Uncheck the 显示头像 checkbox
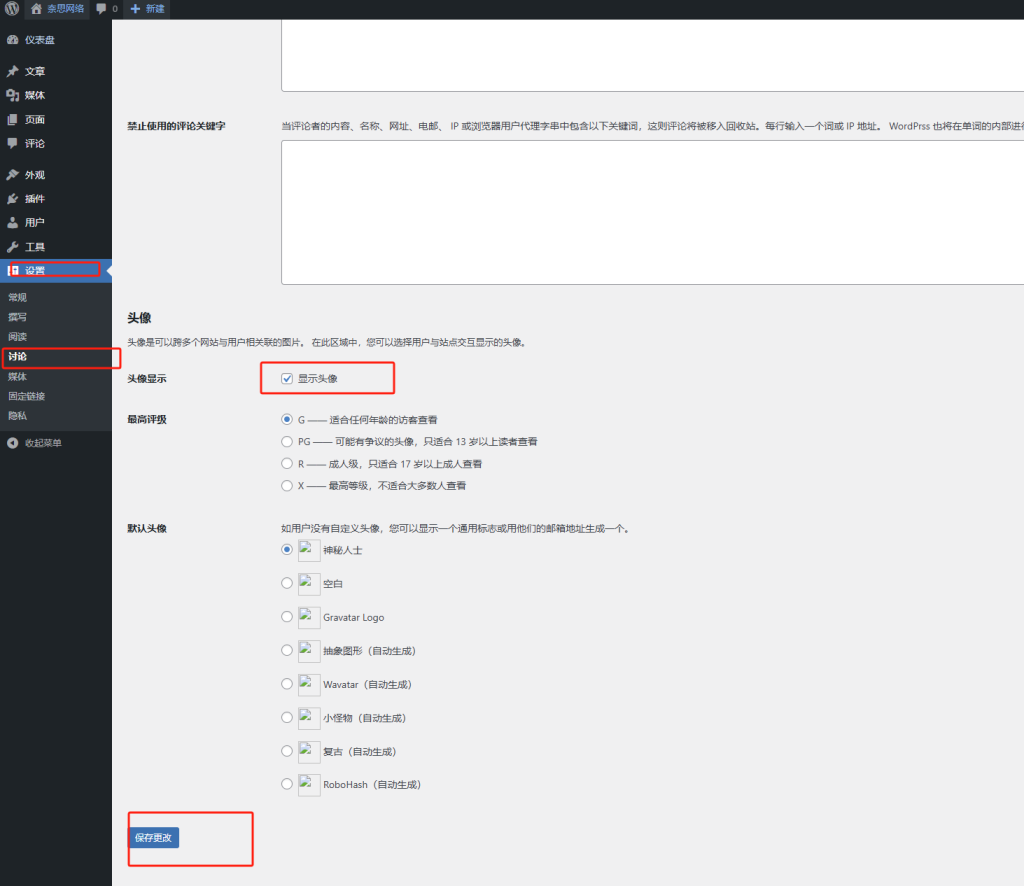The image size is (1024, 886). (287, 379)
